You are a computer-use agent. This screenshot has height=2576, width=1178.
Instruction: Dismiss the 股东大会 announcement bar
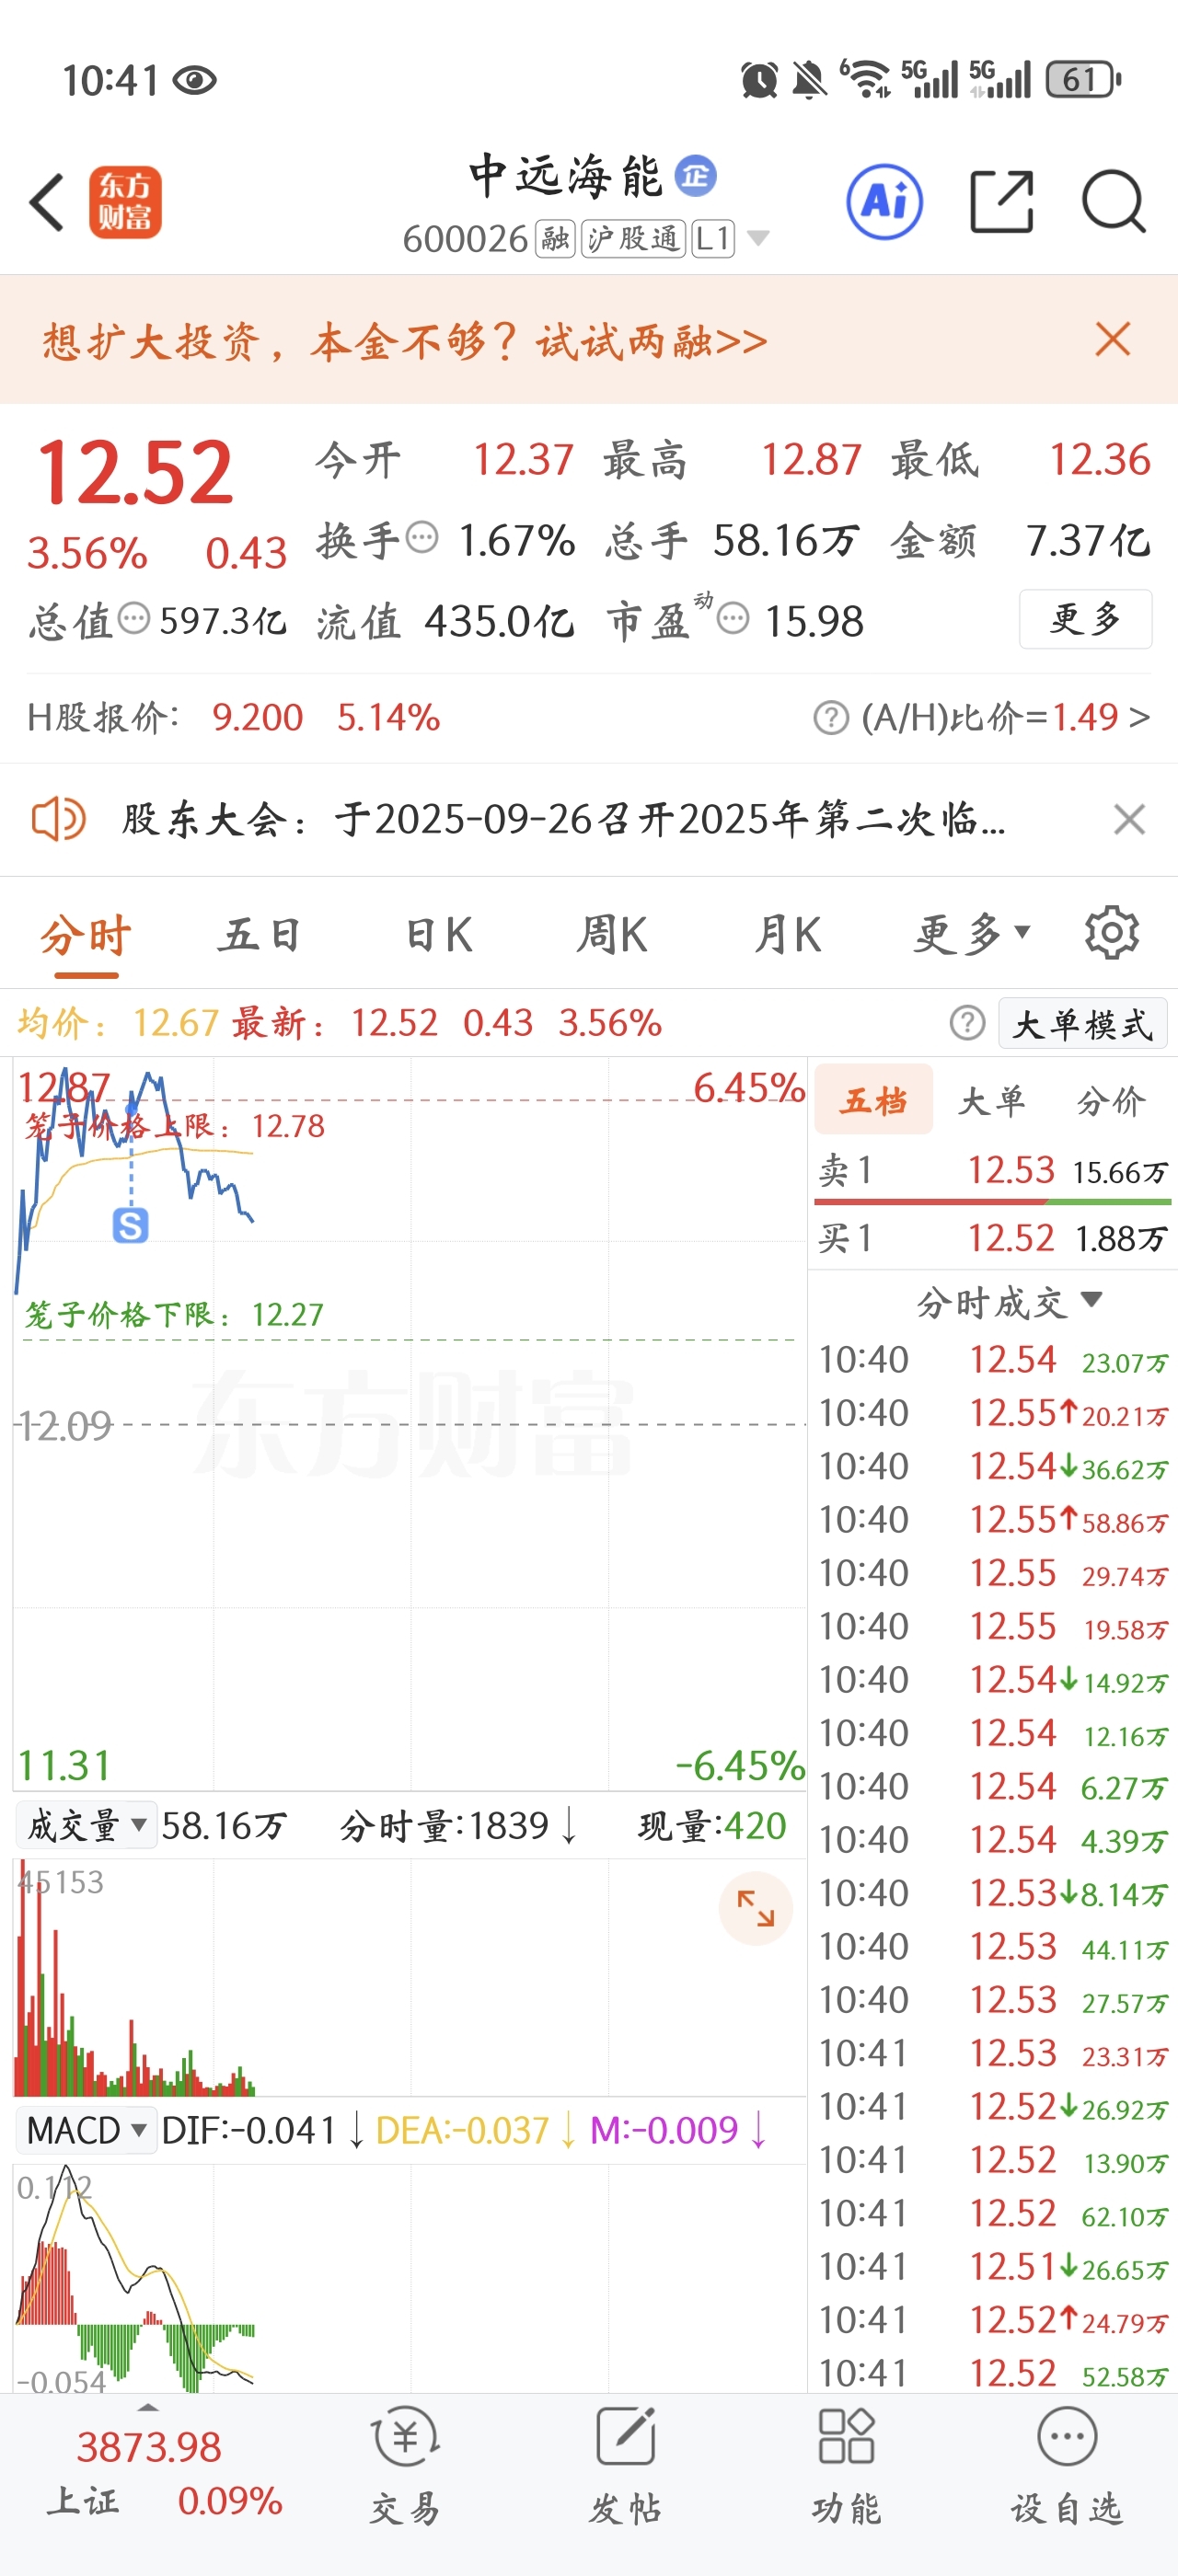[x=1129, y=819]
